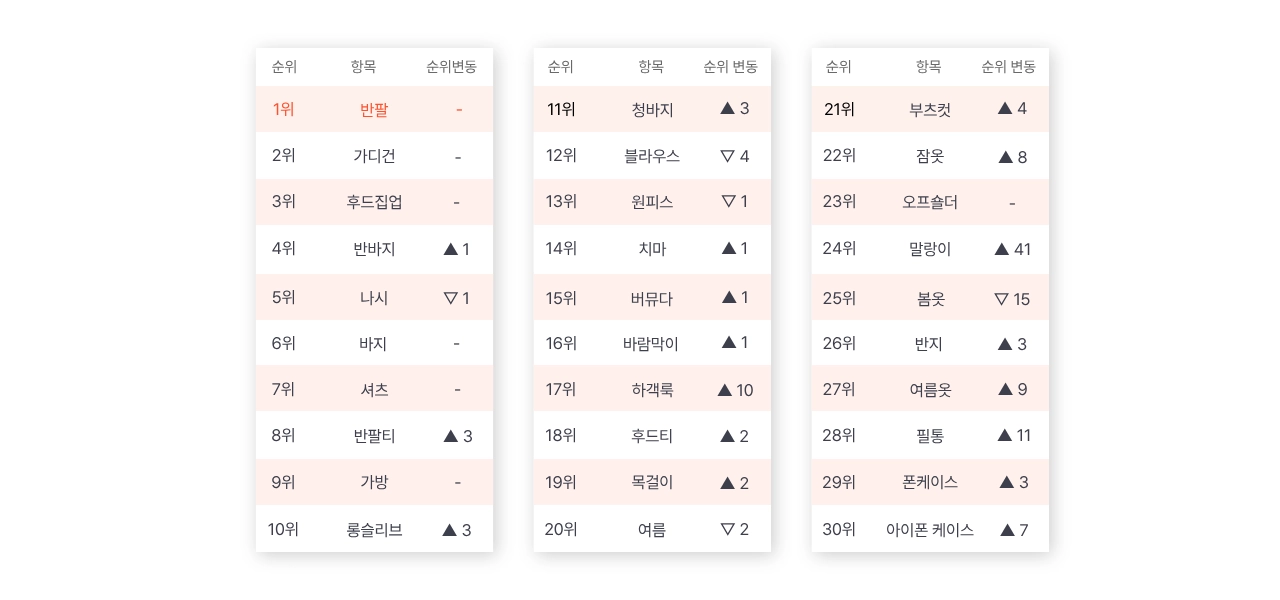Click the down triangle in the 봄옷 row
Screen dimensions: 1280x600
tap(1002, 299)
